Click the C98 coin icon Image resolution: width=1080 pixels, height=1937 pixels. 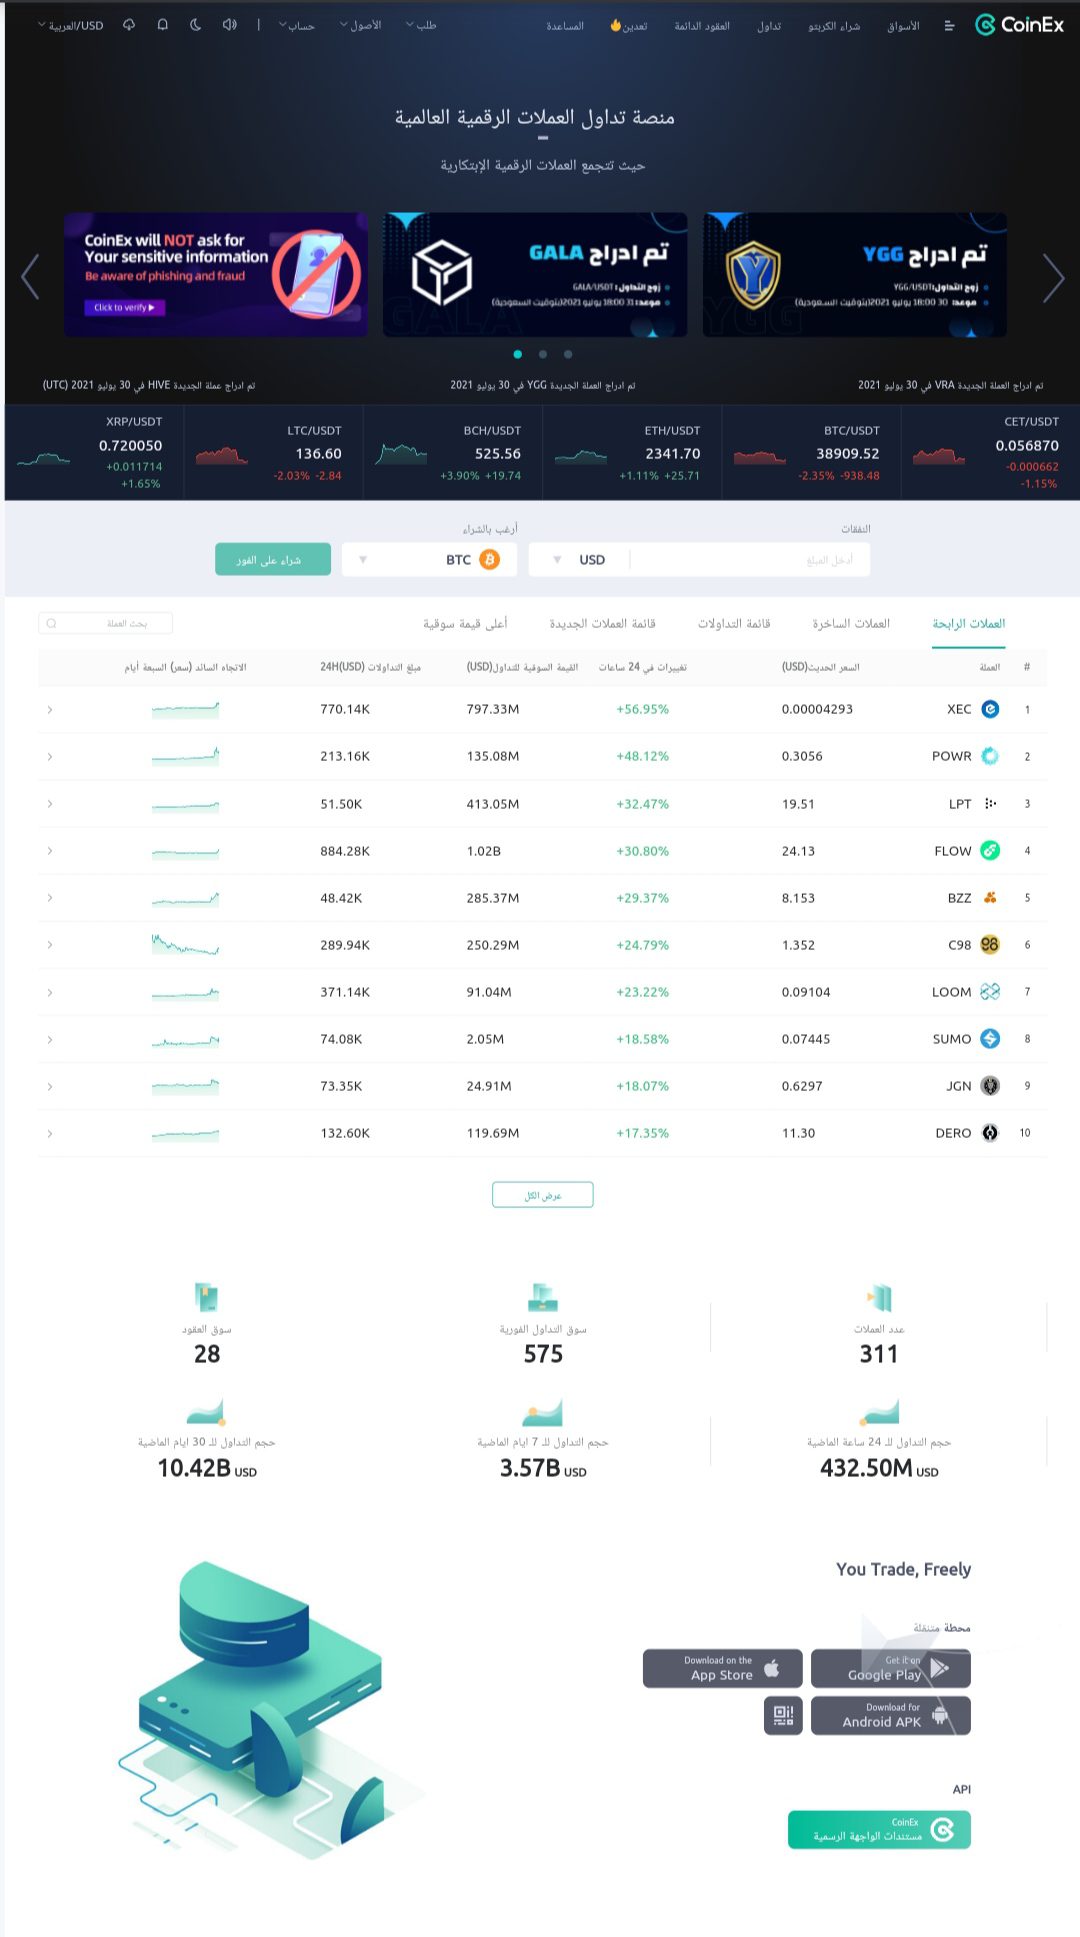[990, 945]
